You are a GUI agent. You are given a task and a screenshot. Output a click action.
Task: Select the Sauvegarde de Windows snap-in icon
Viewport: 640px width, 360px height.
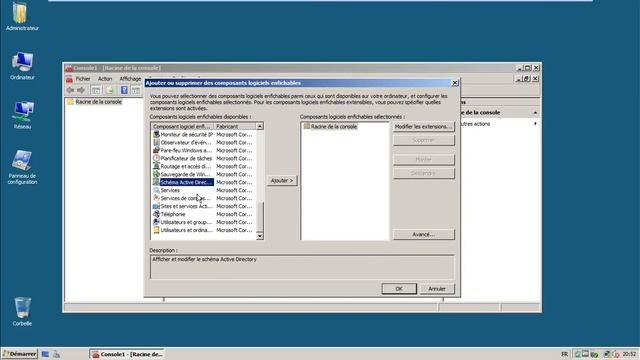point(156,174)
